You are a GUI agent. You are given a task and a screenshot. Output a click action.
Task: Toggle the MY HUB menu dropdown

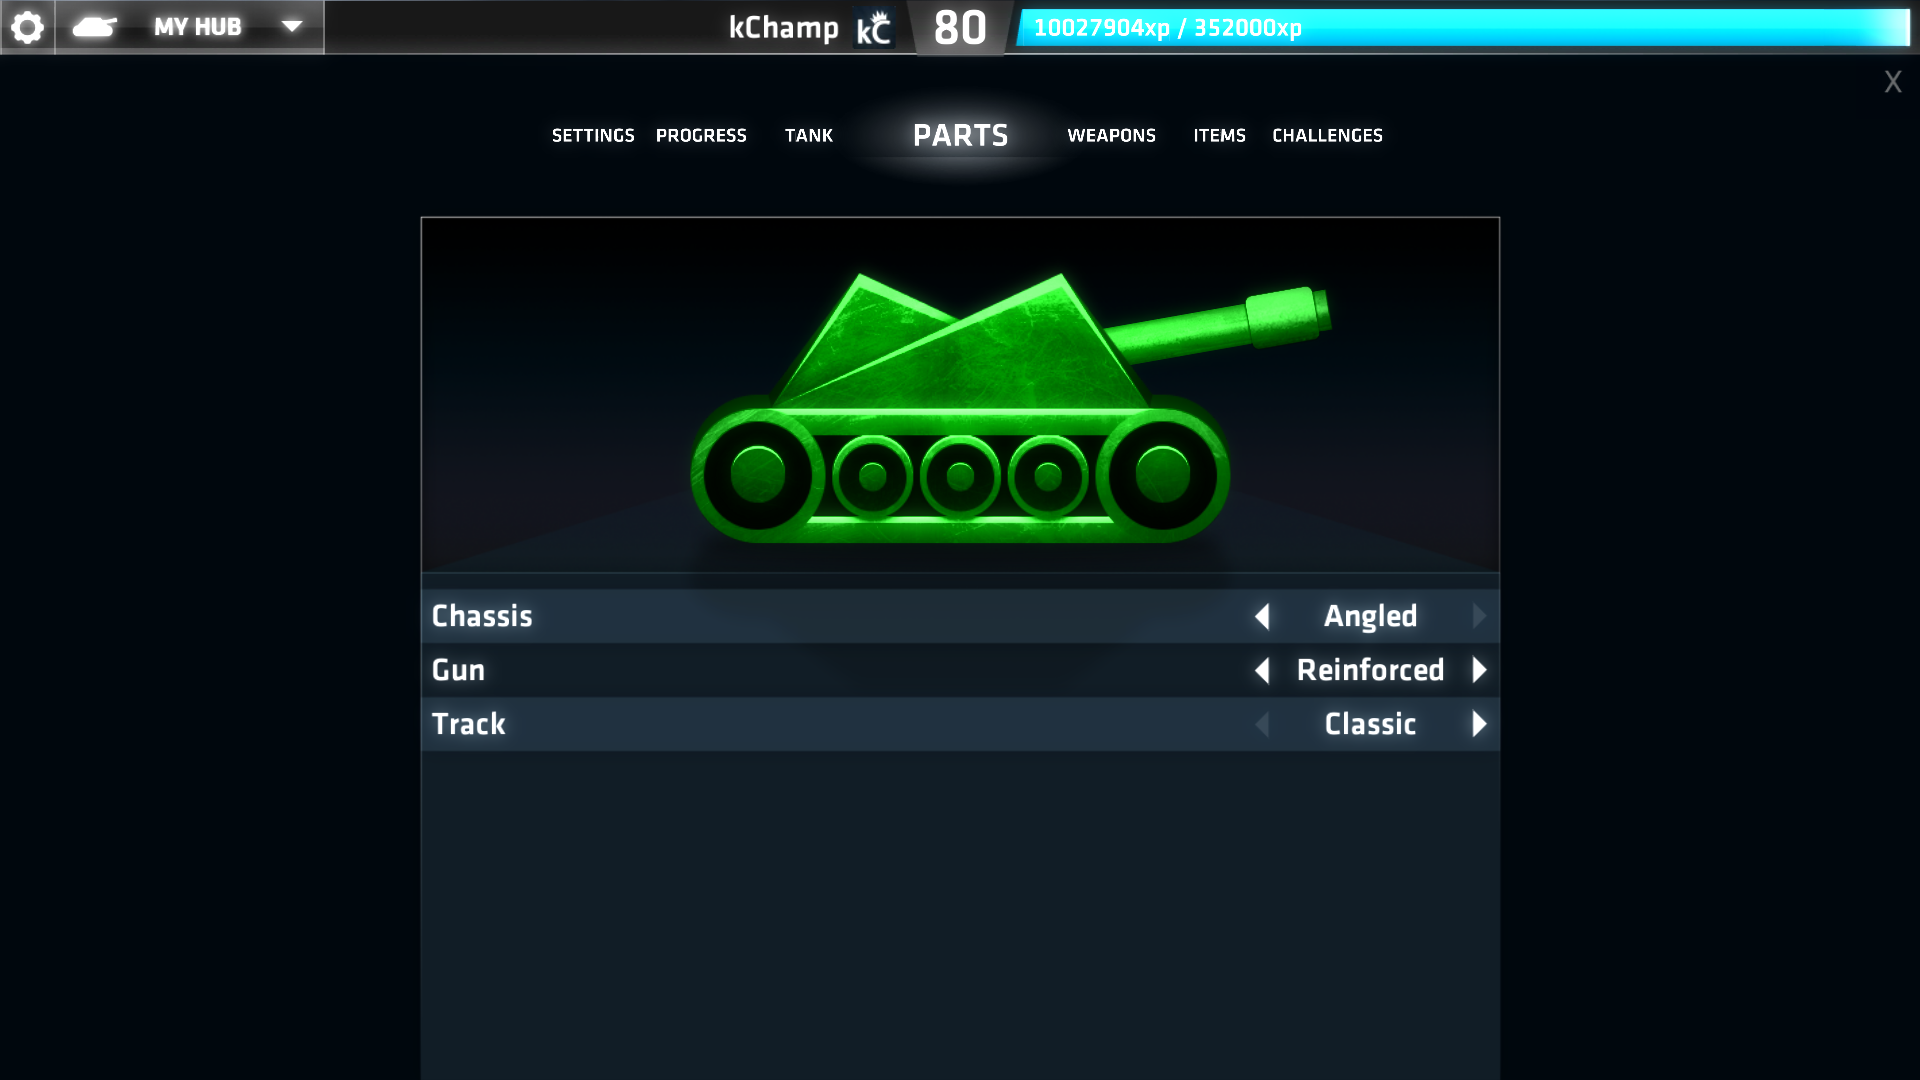tap(289, 26)
